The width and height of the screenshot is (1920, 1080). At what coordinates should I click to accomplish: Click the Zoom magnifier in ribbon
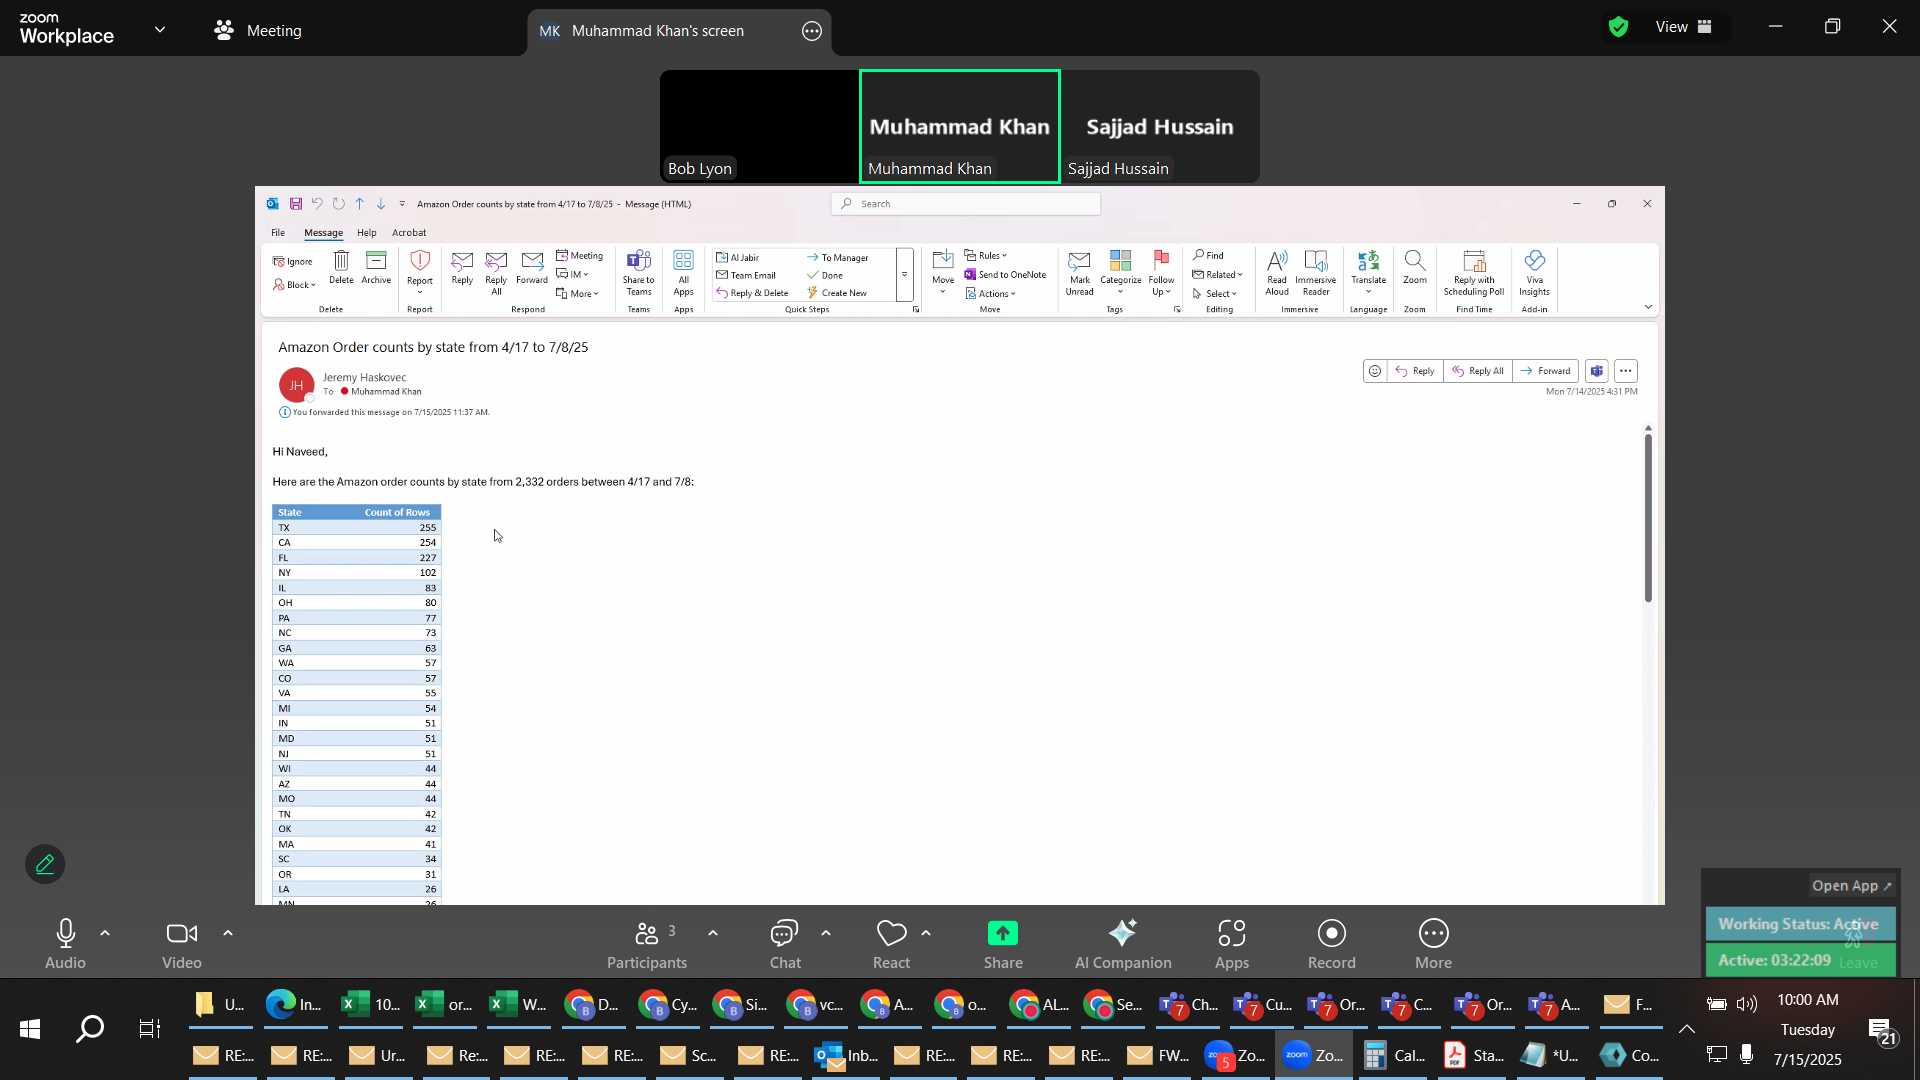1415,268
